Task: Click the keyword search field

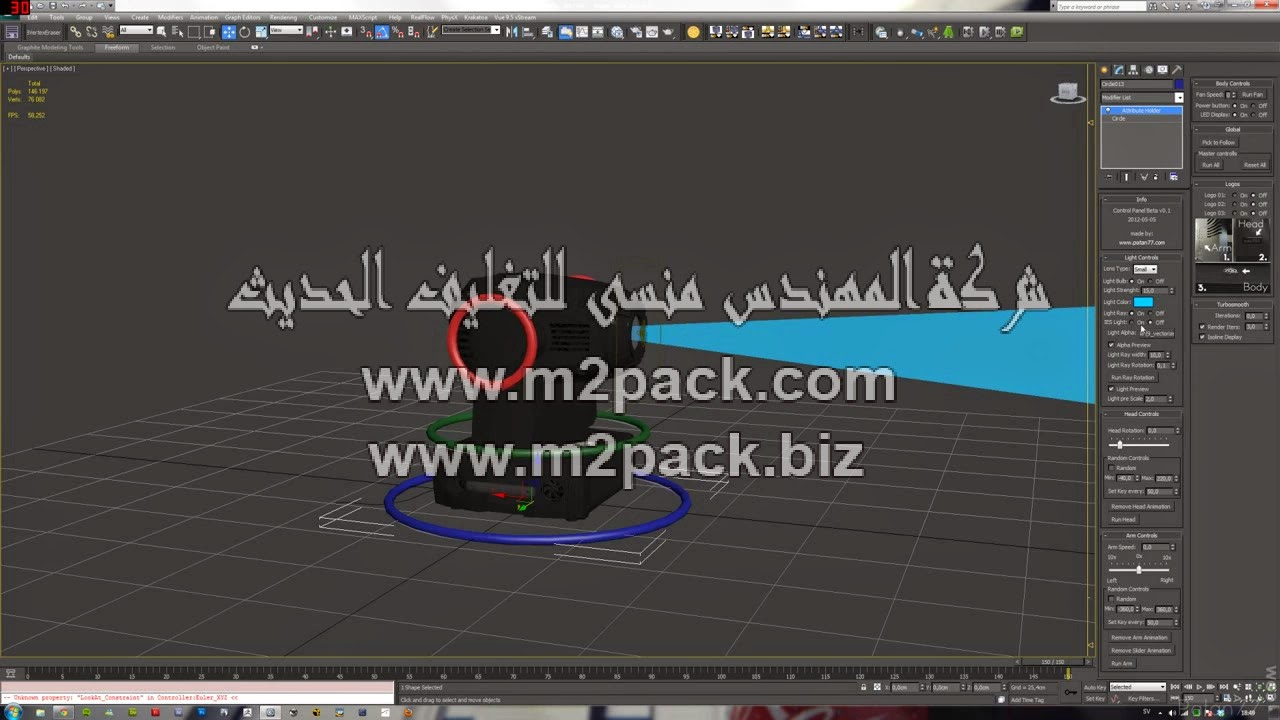Action: click(1103, 7)
